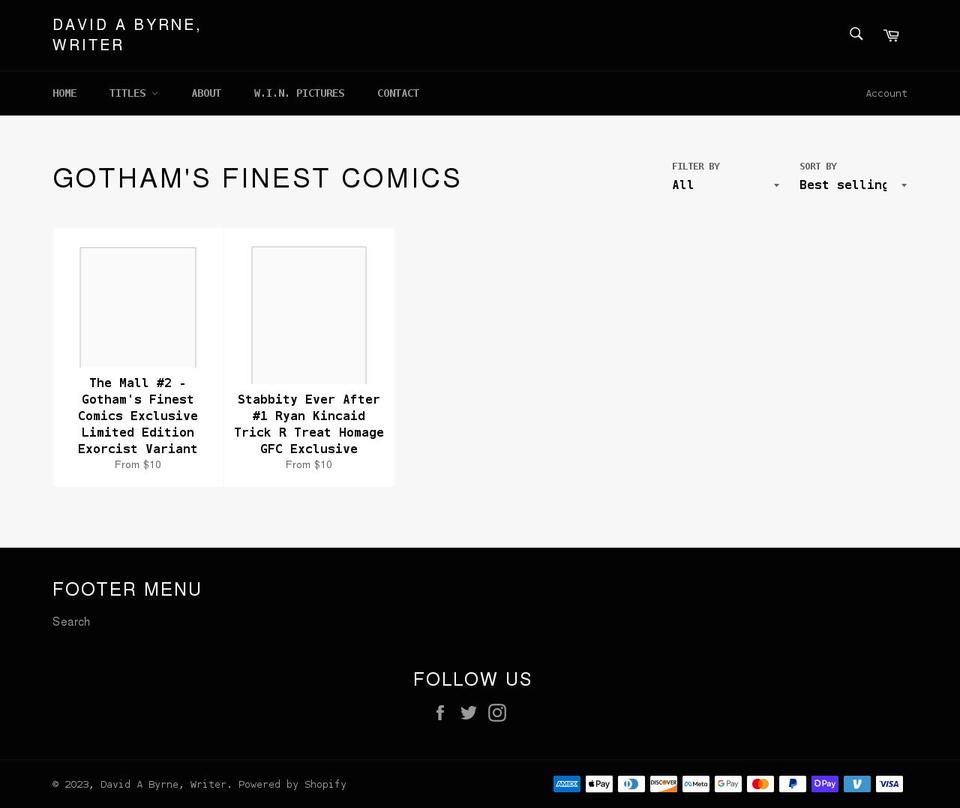Click the Apple Pay payment icon
The height and width of the screenshot is (808, 960).
(x=599, y=784)
